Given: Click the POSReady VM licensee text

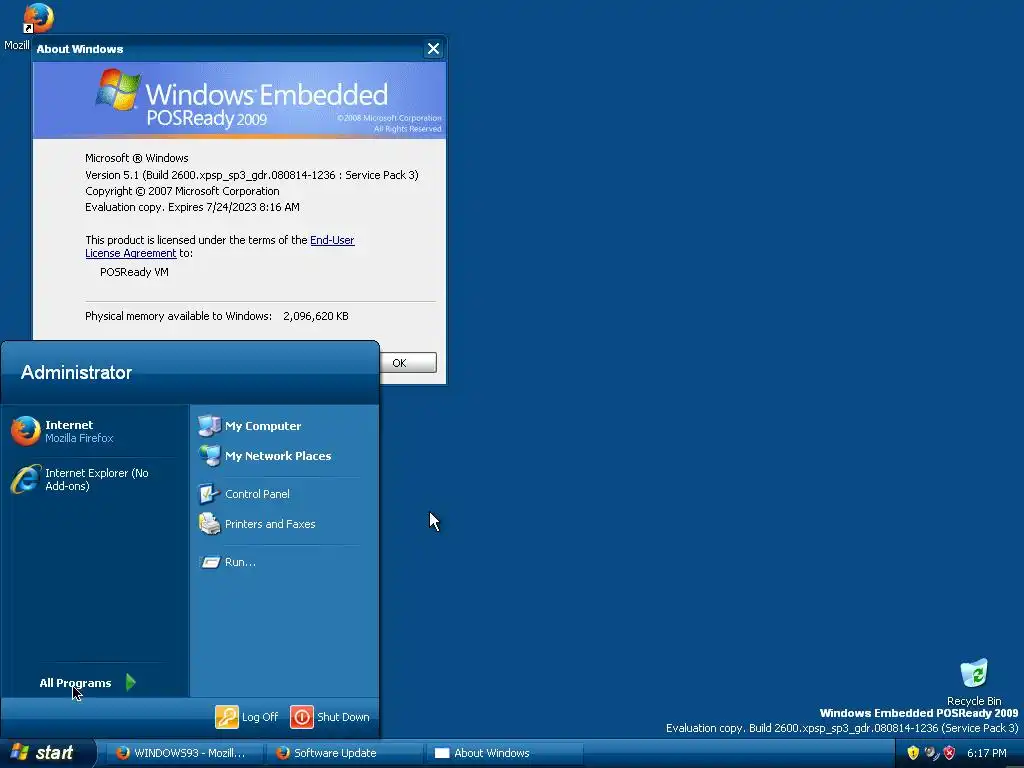Looking at the screenshot, I should (x=134, y=272).
